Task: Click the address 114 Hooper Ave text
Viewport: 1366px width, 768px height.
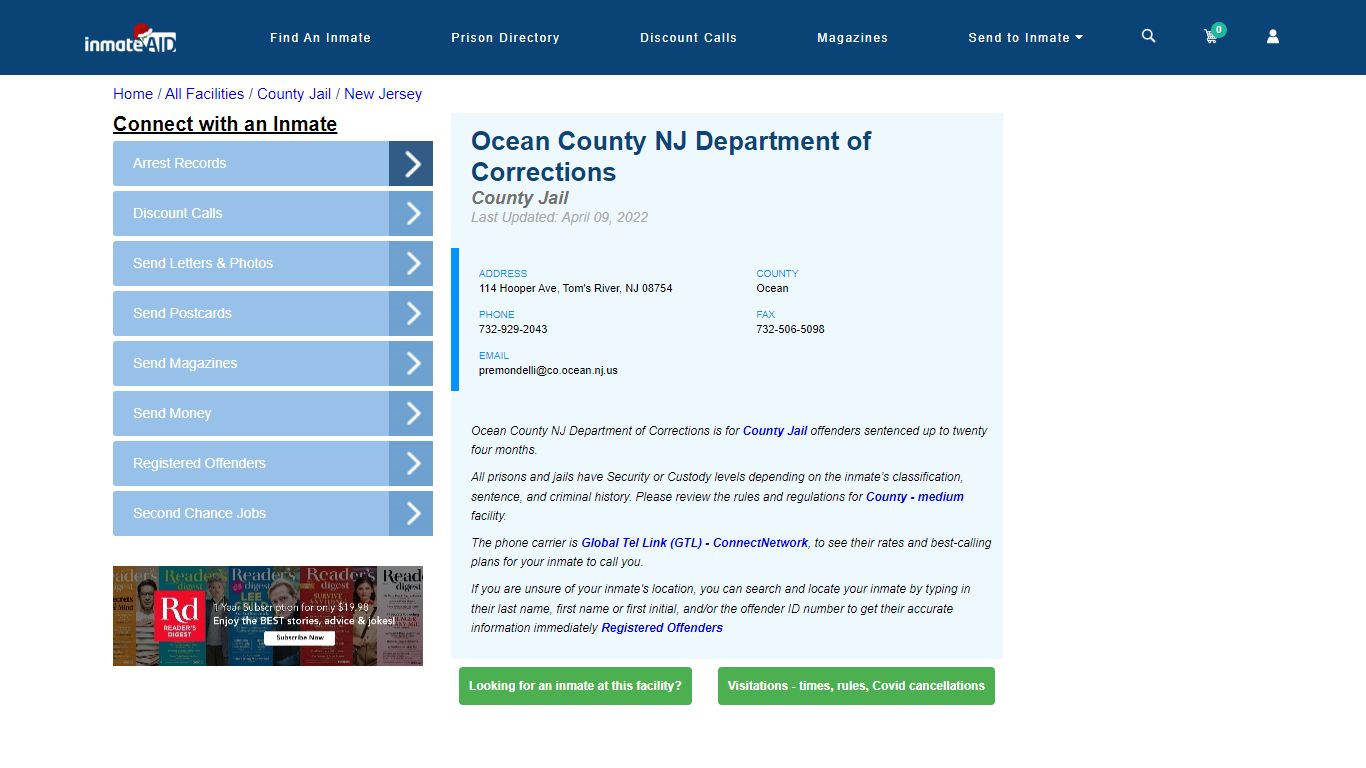Action: [576, 288]
